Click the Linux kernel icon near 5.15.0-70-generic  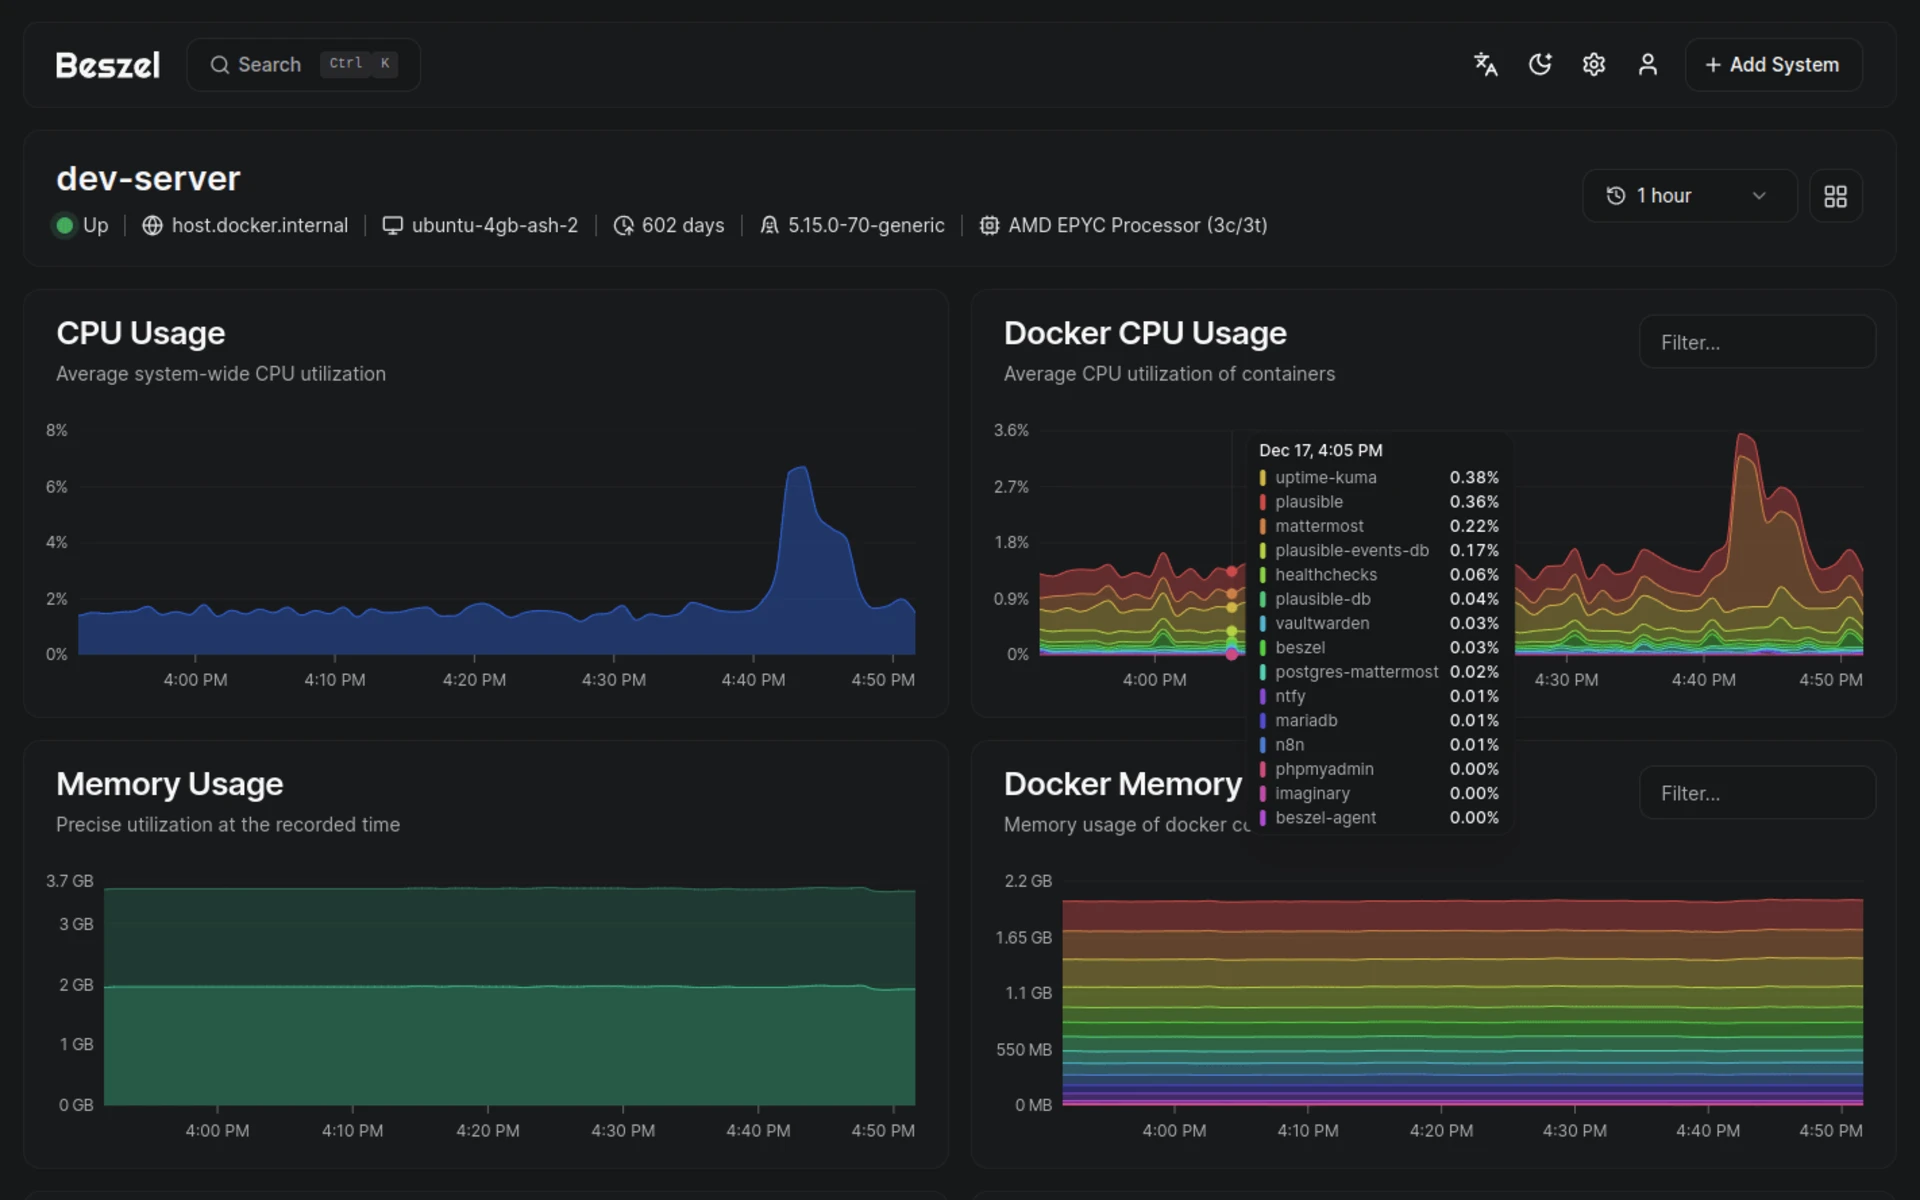(x=769, y=226)
